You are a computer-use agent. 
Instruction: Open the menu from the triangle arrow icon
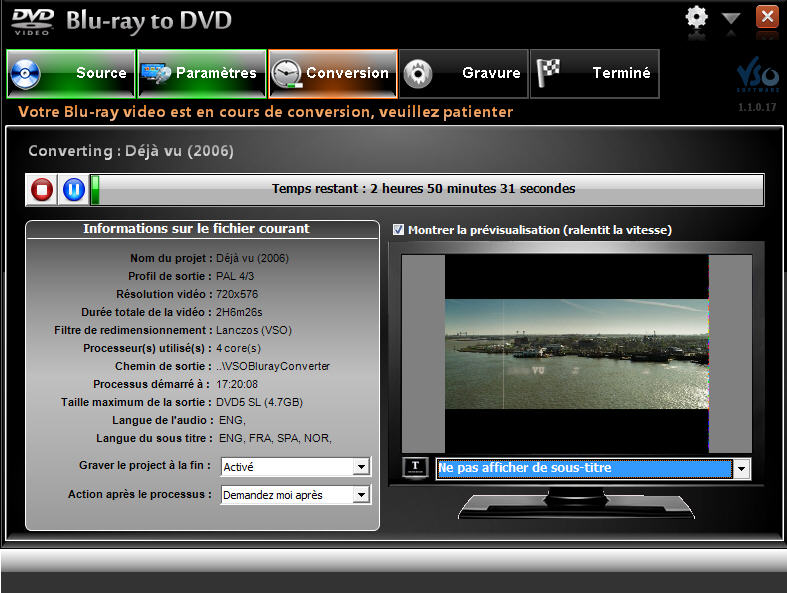click(730, 19)
